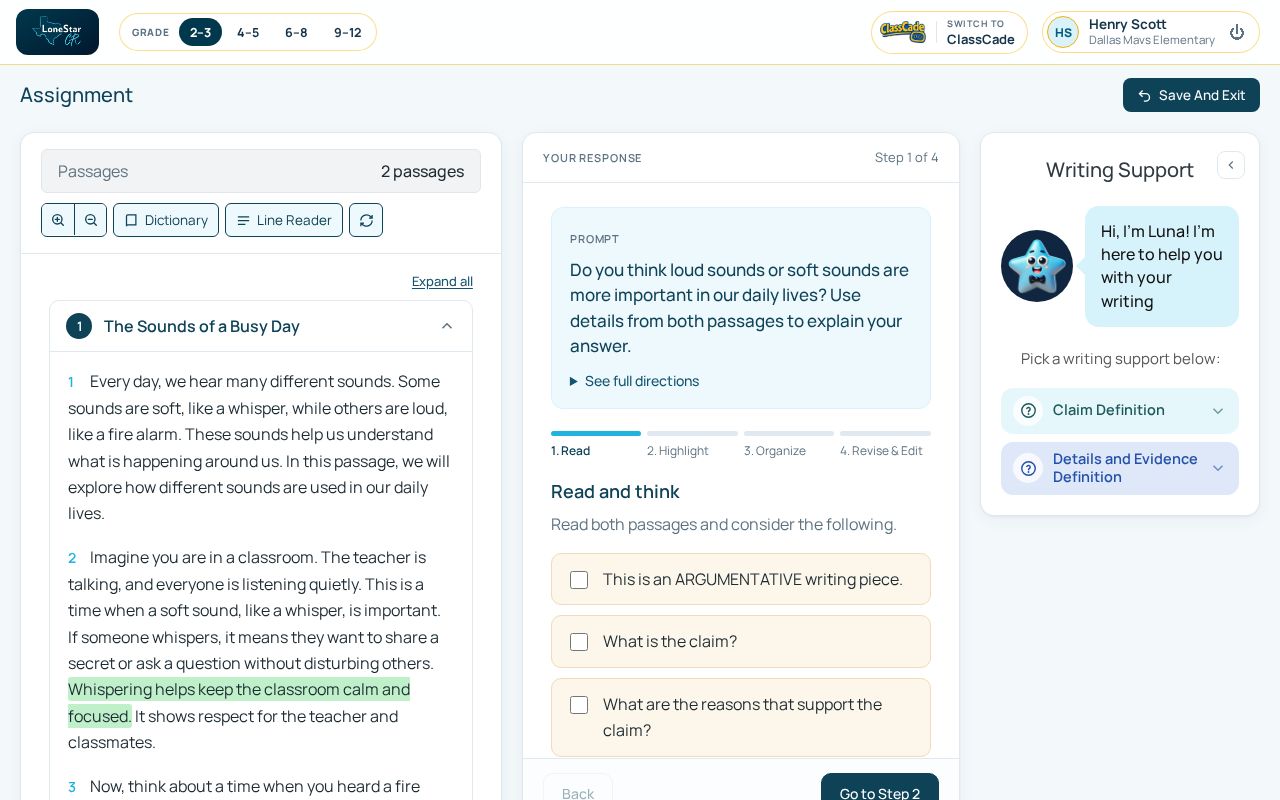Click Luna's greeting speech bubble
1280x800 pixels.
point(1162,266)
